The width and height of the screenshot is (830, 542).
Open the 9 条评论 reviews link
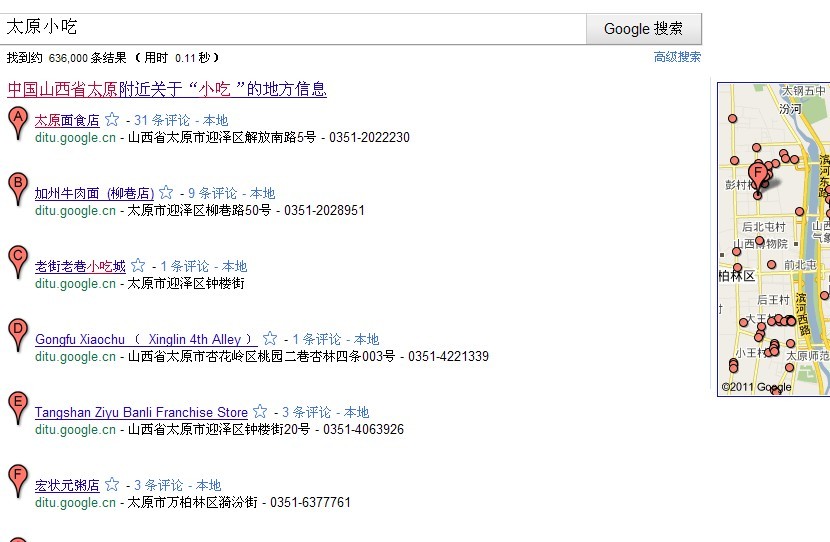tap(212, 194)
